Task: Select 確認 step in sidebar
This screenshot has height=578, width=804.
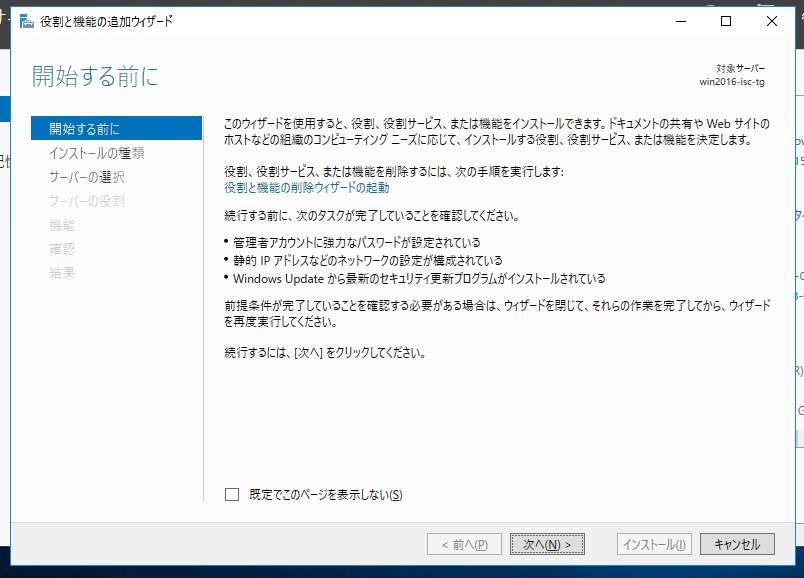Action: tap(62, 249)
